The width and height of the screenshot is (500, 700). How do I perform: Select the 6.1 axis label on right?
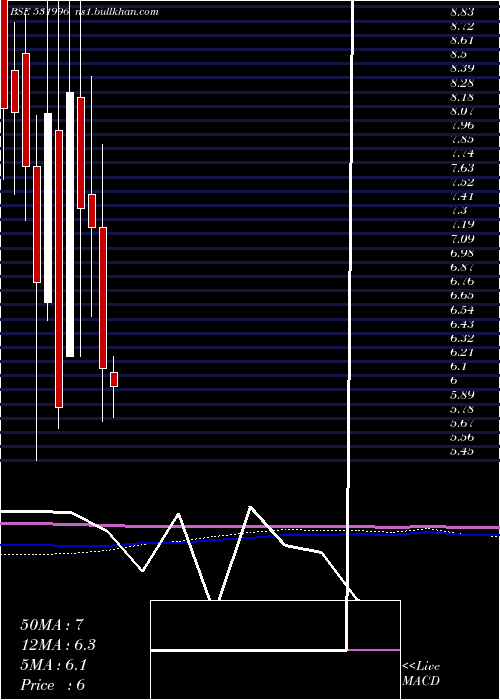click(458, 367)
